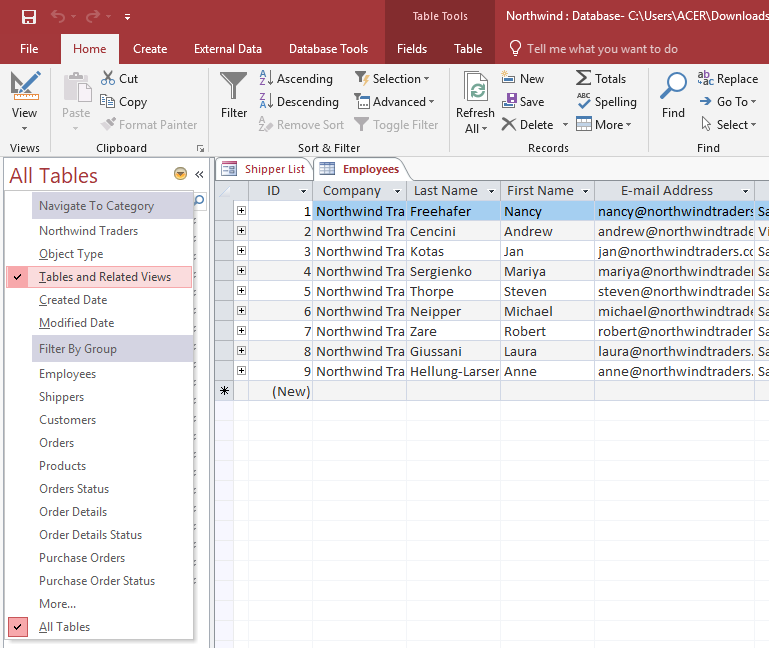Switch to the Shipper List tab
Screen dimensions: 769x648
pyautogui.click(x=264, y=169)
